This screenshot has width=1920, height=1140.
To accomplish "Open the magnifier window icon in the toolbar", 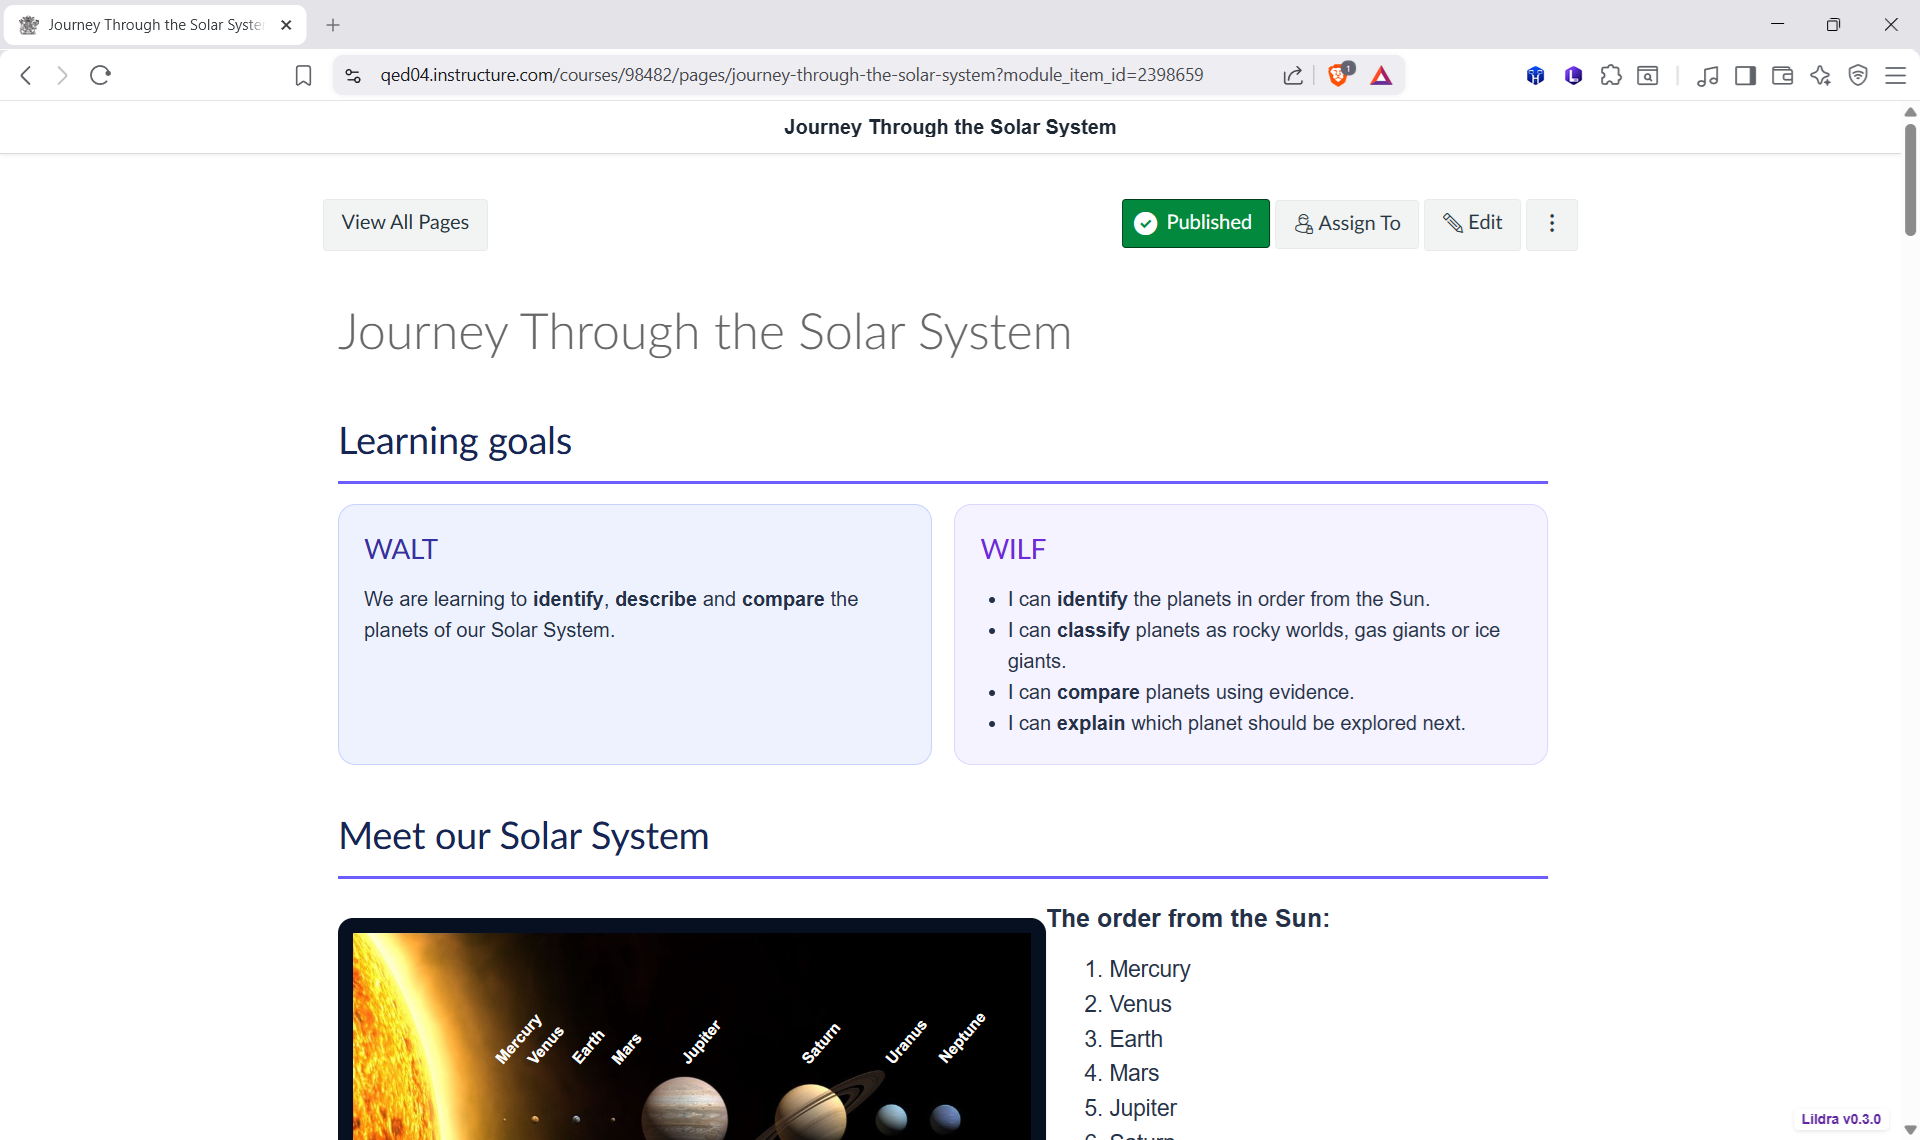I will click(x=1648, y=75).
